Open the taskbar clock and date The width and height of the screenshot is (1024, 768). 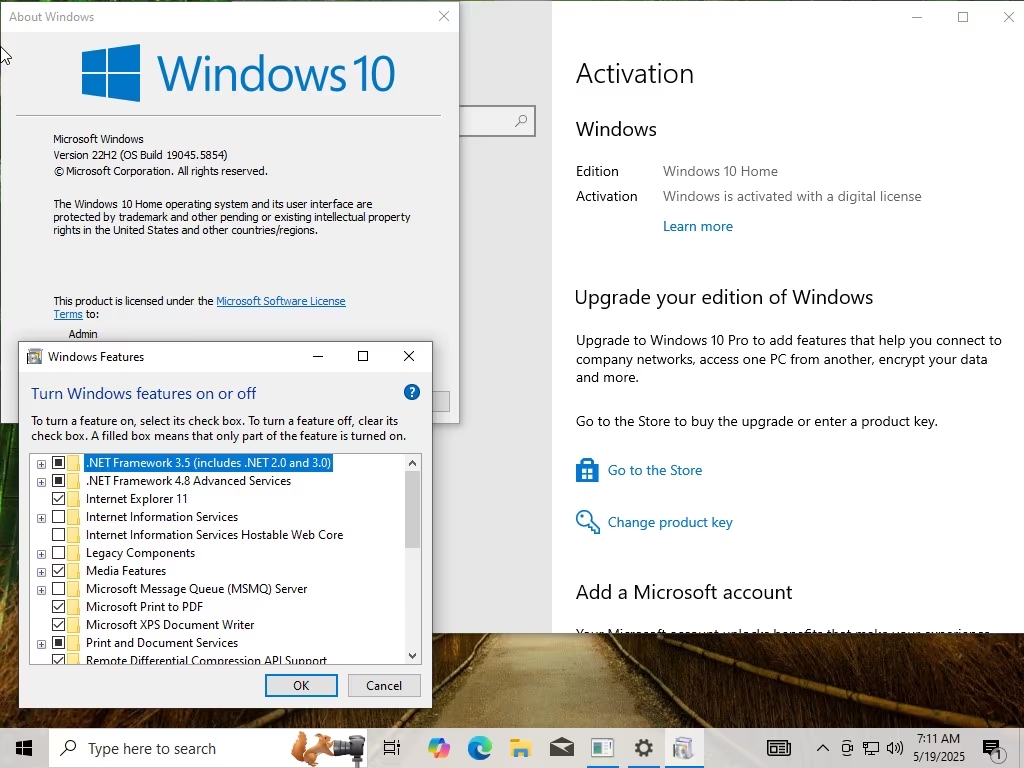[x=938, y=748]
